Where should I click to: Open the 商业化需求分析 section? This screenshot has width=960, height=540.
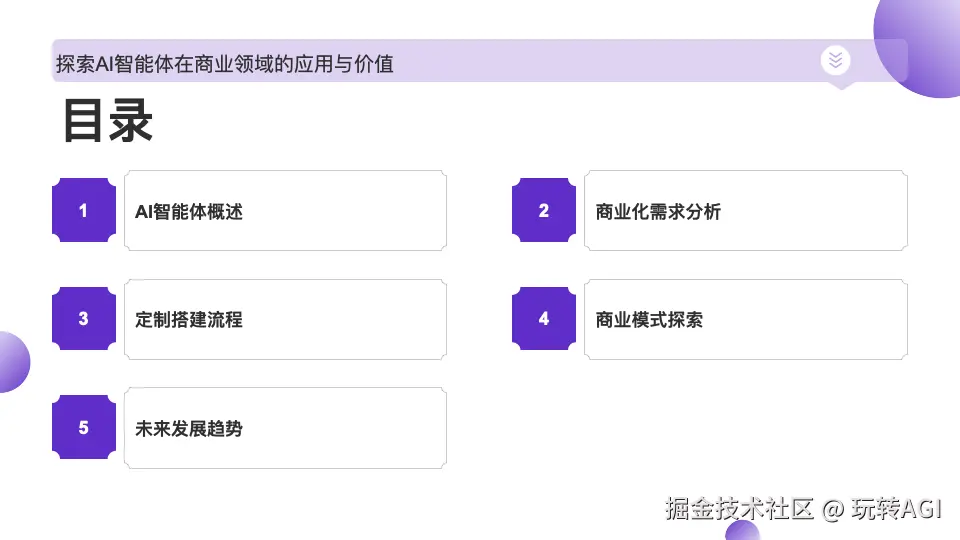(746, 211)
